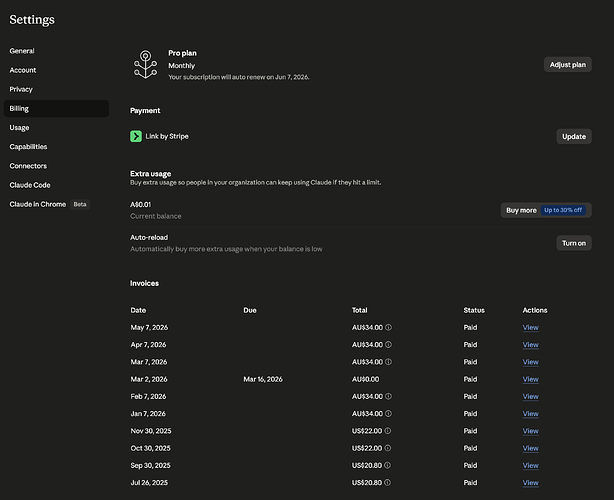Image resolution: width=614 pixels, height=500 pixels.
Task: Click info icon beside Sep 30, 2025 total
Action: (x=387, y=465)
